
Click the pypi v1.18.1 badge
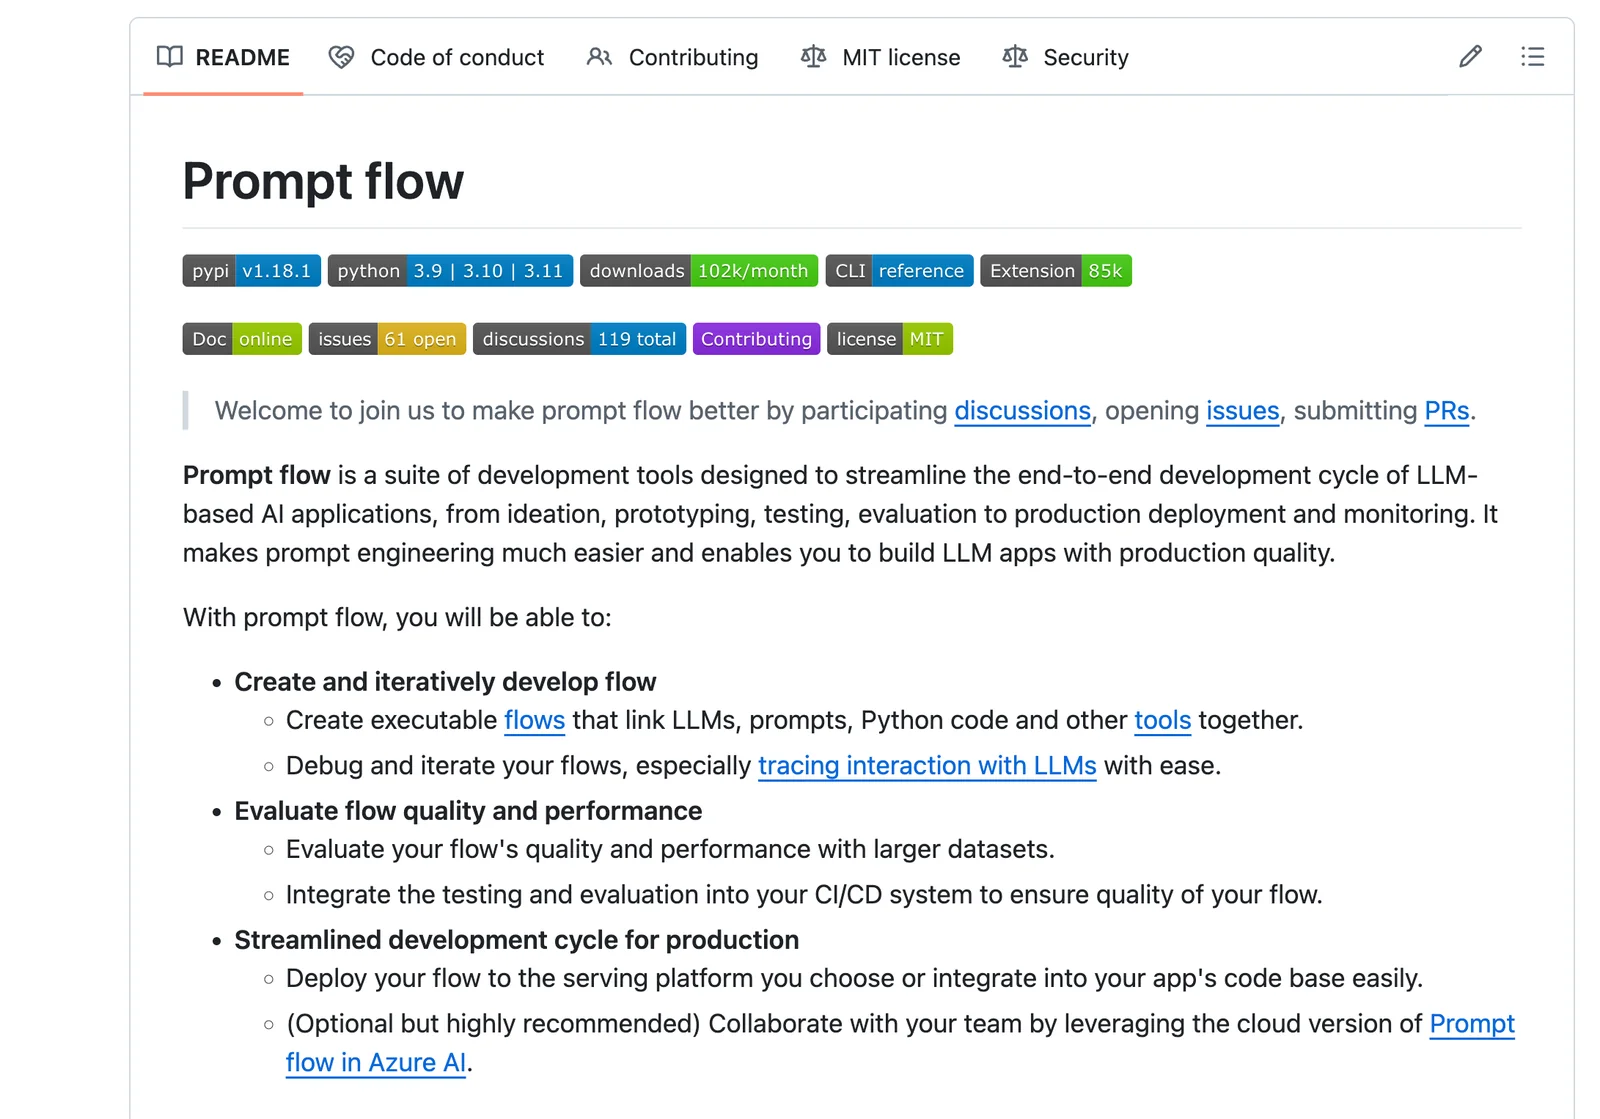[251, 271]
